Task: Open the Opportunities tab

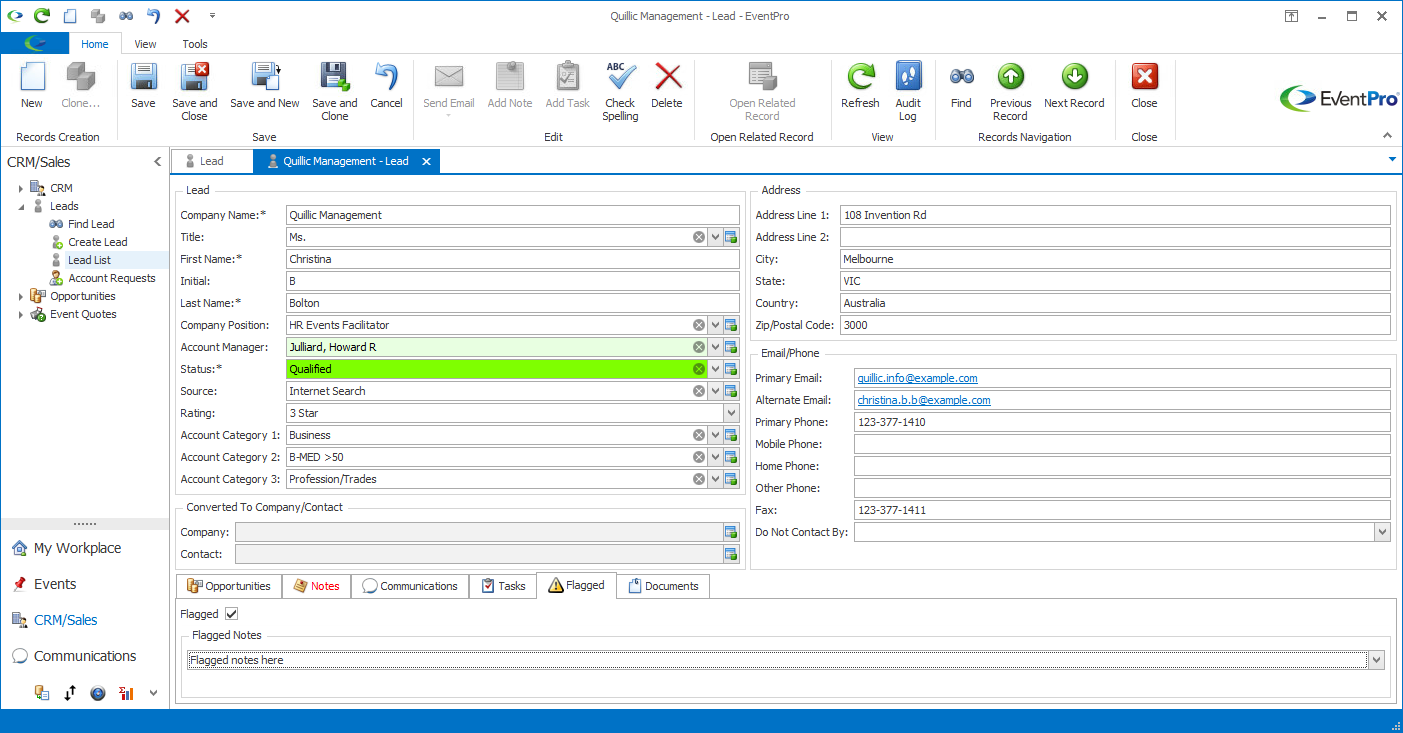Action: click(229, 586)
